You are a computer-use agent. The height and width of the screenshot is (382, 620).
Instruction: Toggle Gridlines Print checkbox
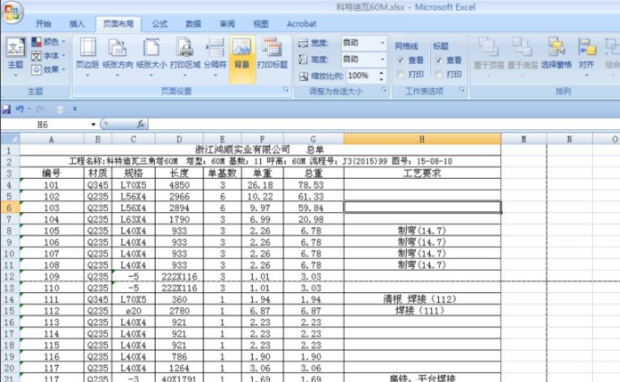(x=400, y=74)
